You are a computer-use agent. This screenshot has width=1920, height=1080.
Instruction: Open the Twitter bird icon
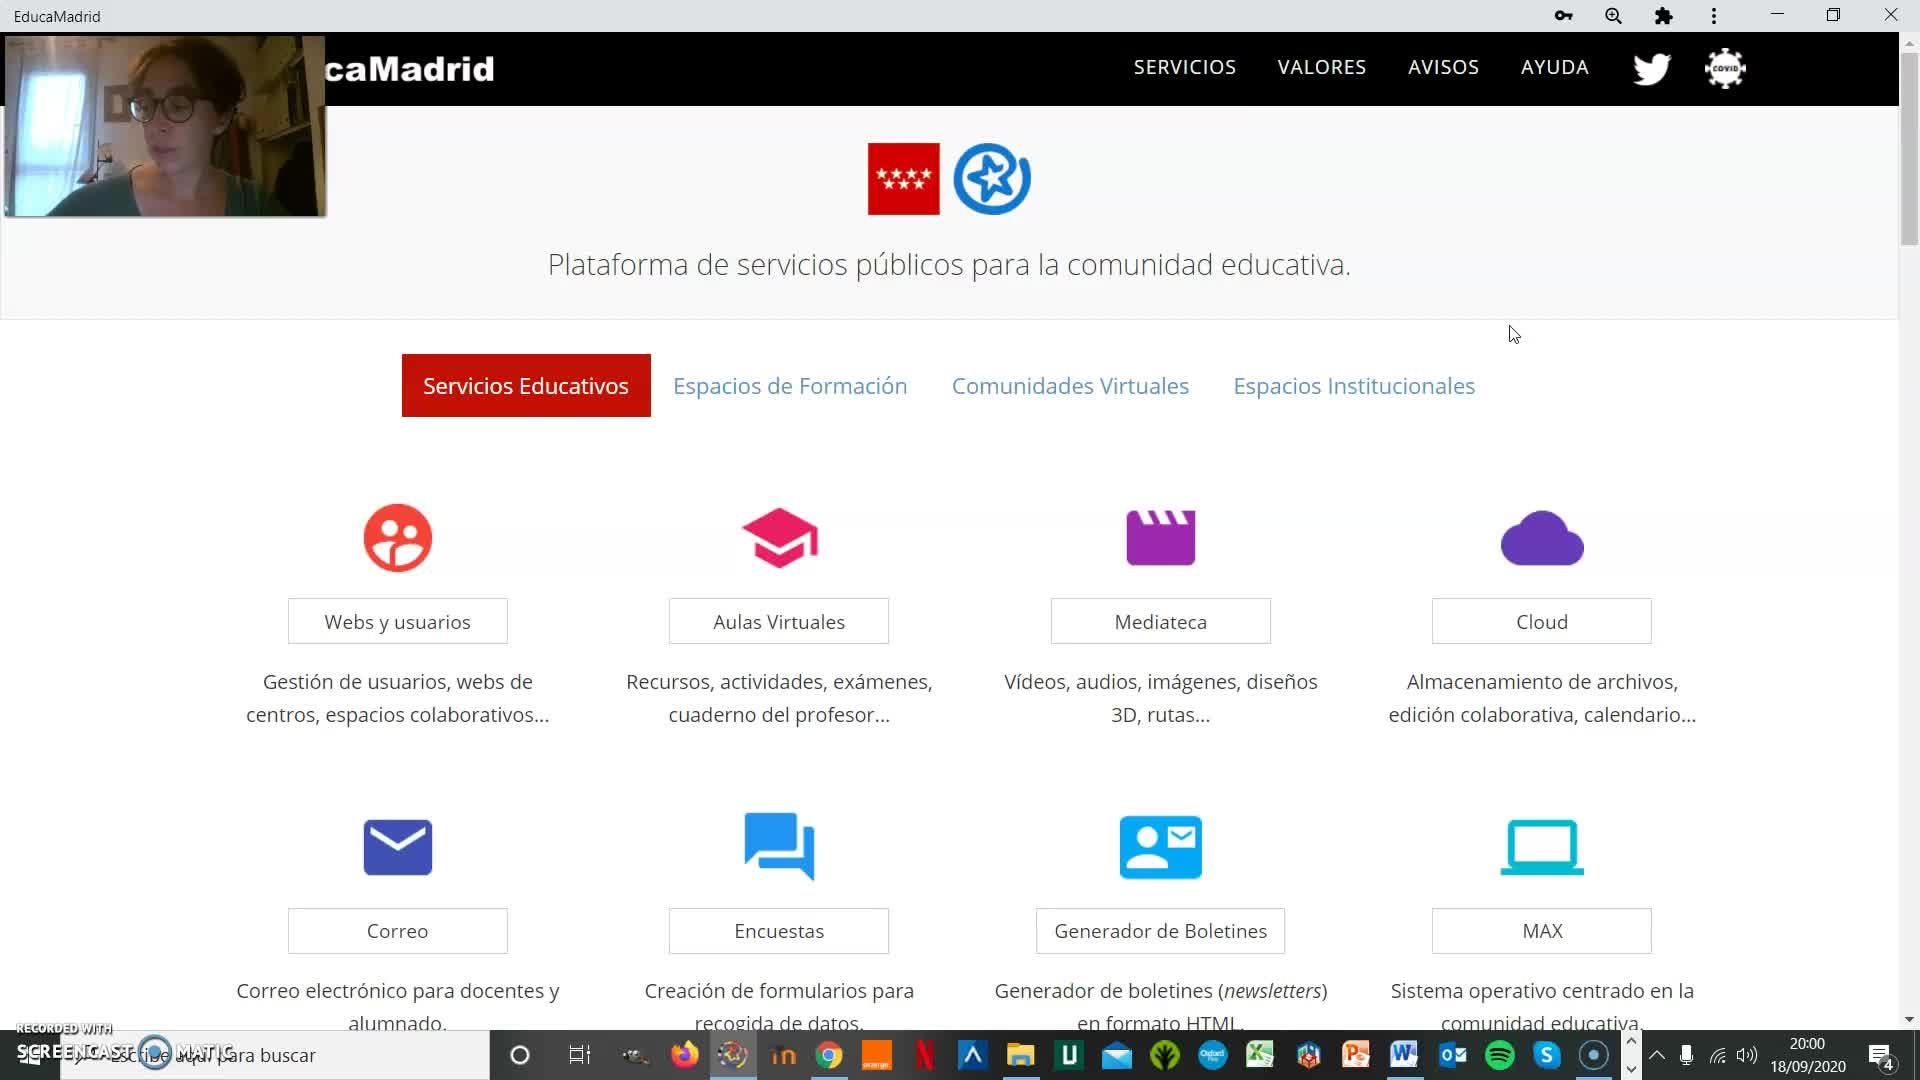(x=1651, y=68)
